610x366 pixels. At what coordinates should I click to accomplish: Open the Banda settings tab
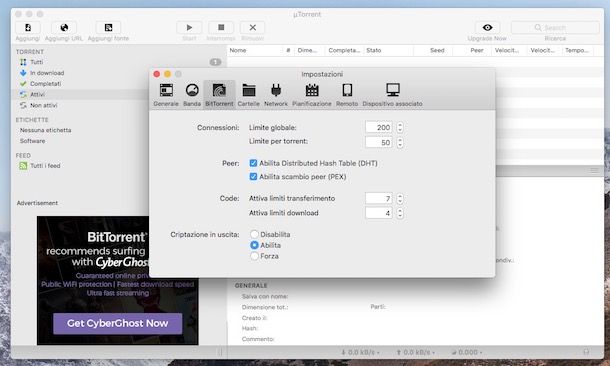click(192, 95)
